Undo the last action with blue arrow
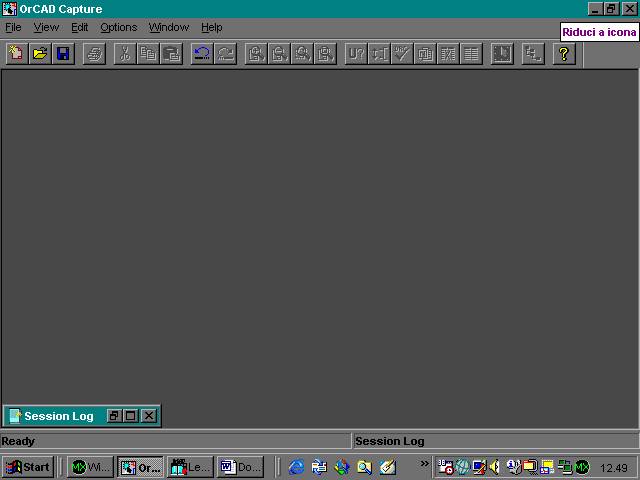 (x=202, y=53)
